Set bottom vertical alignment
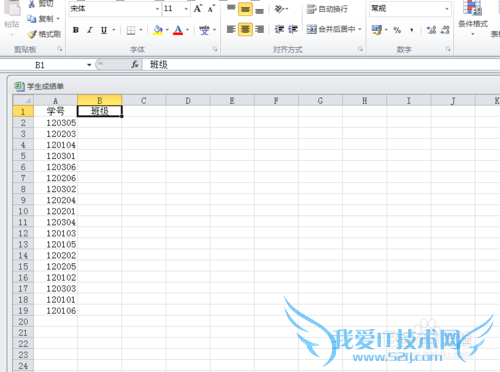Image resolution: width=500 pixels, height=372 pixels. [x=259, y=10]
